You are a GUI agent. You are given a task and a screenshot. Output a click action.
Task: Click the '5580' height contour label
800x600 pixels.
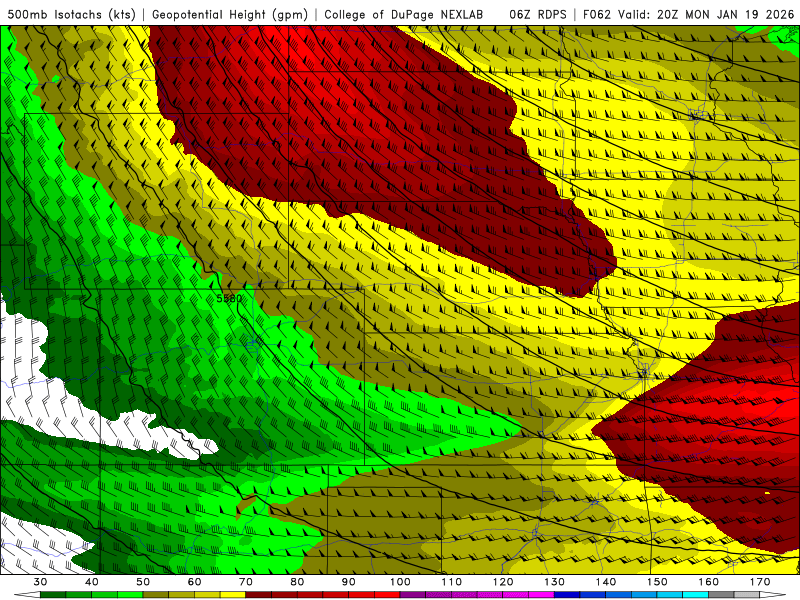click(x=229, y=298)
